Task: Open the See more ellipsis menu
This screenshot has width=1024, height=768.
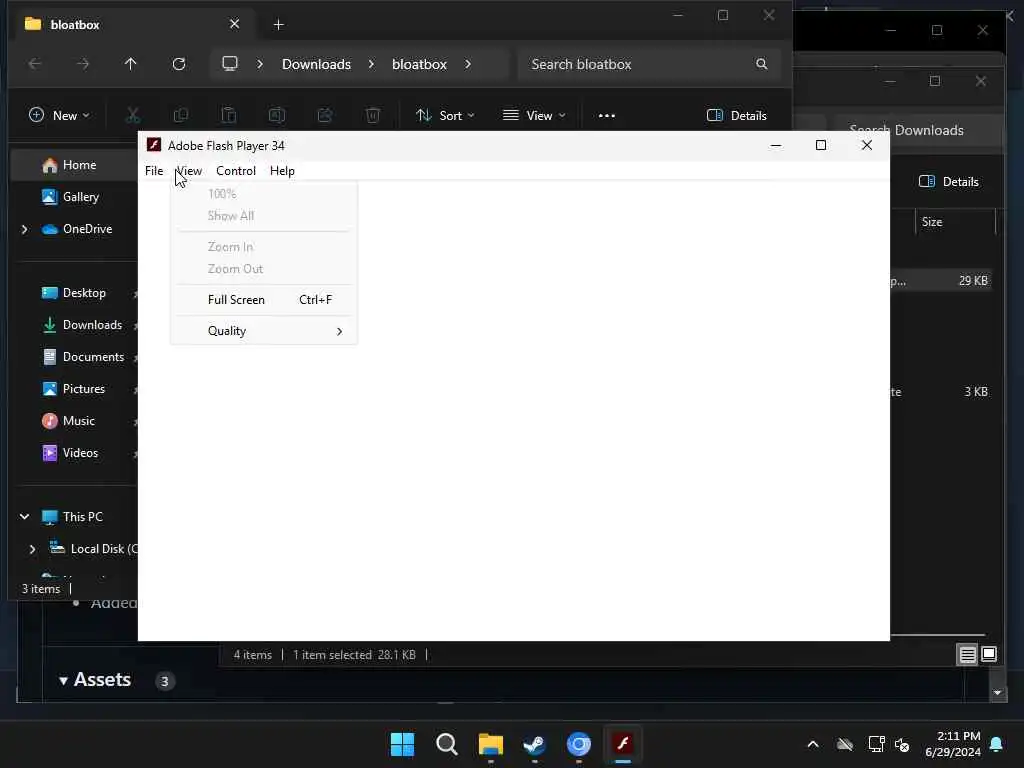Action: 607,116
